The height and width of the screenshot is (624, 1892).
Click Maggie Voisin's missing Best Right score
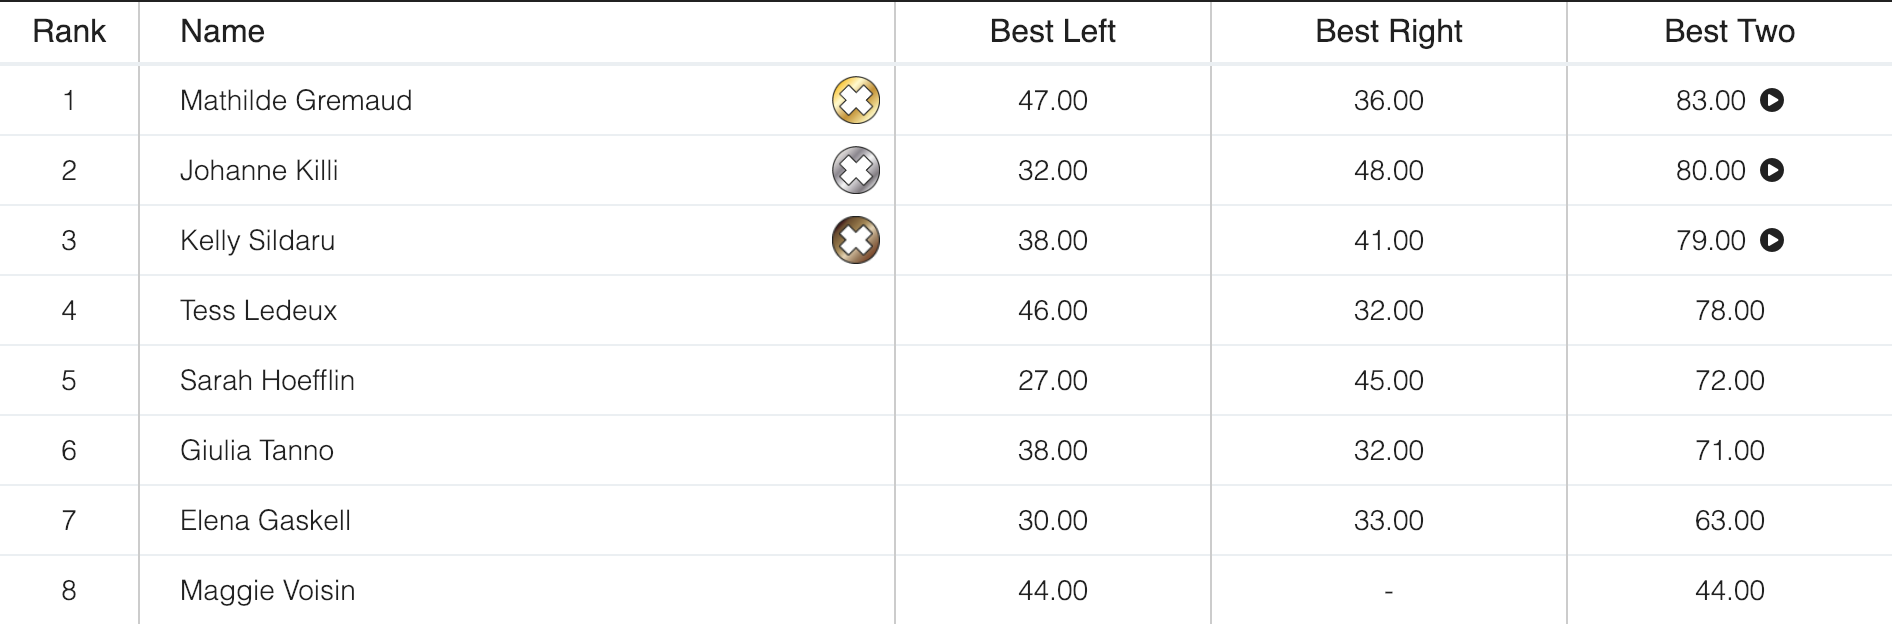[1388, 590]
